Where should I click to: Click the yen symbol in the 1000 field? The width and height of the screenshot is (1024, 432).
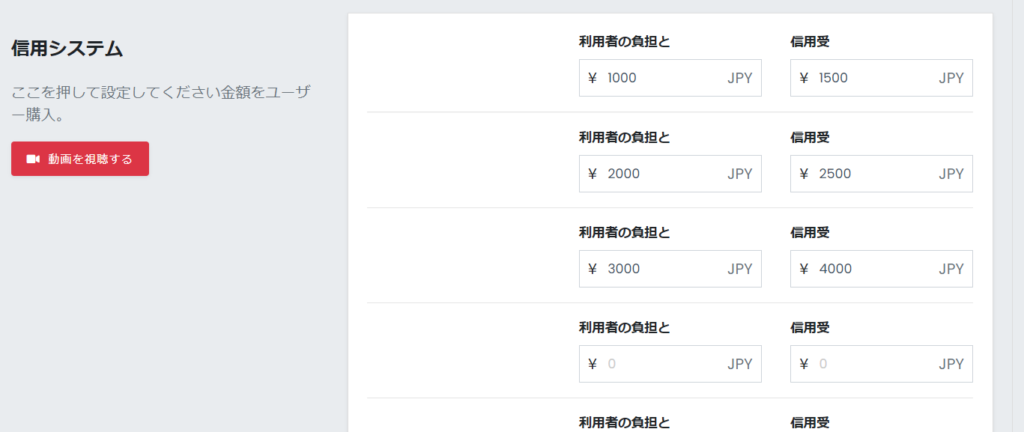[593, 78]
